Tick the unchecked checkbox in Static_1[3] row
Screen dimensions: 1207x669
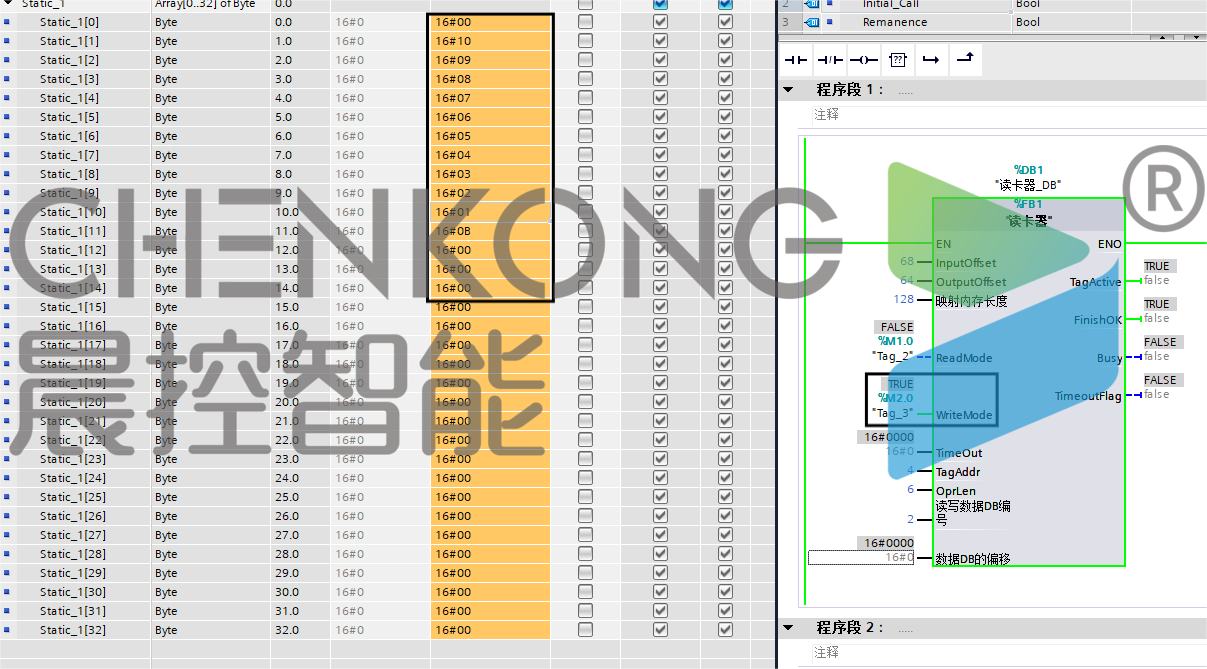pos(585,79)
